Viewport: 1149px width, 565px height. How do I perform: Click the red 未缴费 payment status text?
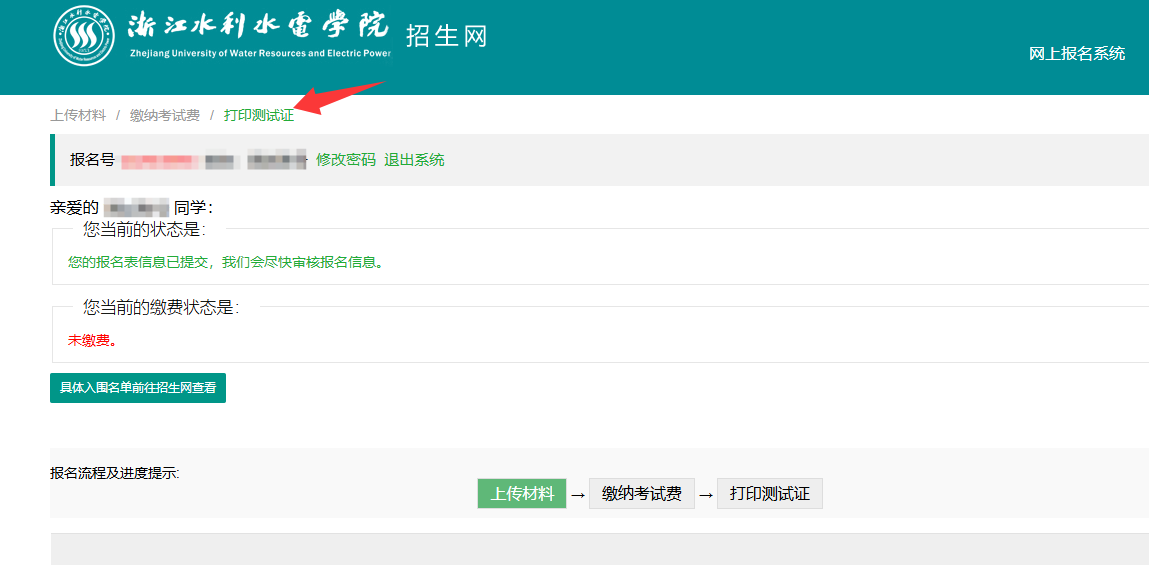91,340
